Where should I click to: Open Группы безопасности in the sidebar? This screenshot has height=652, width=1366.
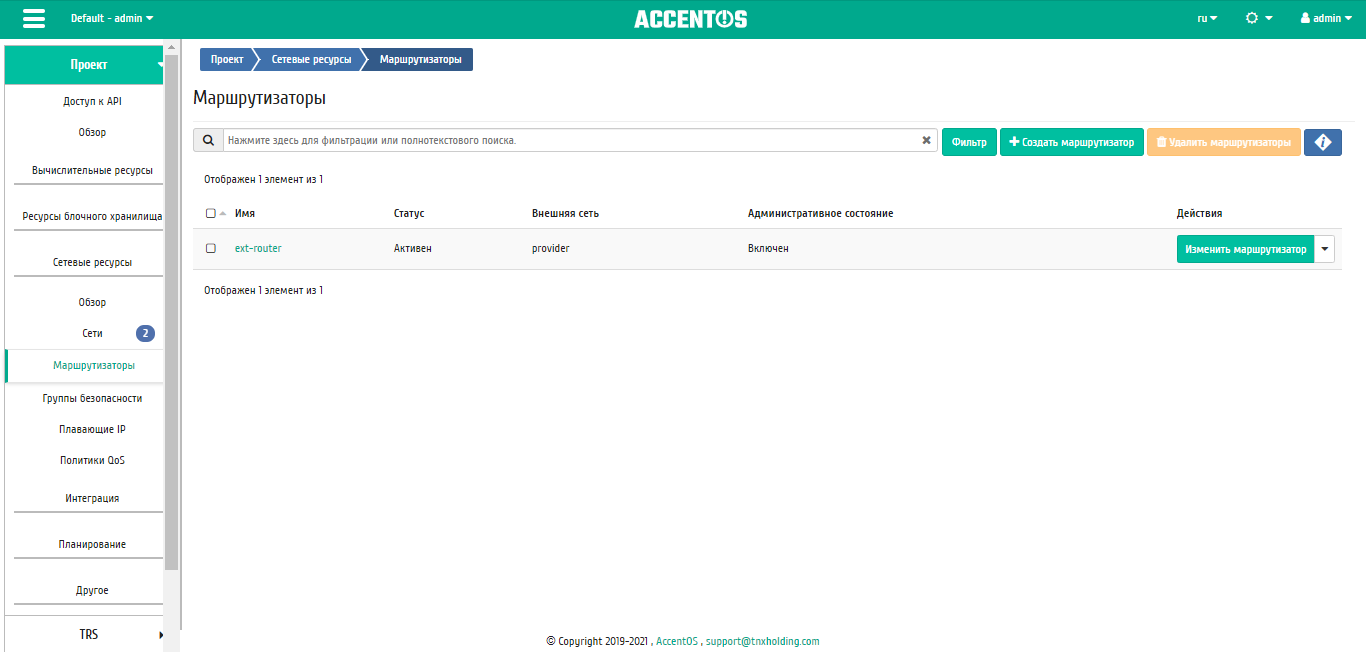tap(92, 398)
